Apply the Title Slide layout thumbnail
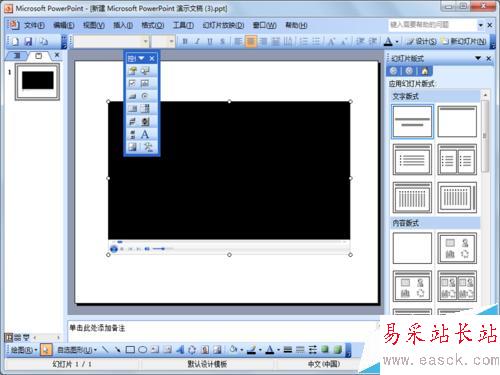The width and height of the screenshot is (500, 375). [412, 122]
